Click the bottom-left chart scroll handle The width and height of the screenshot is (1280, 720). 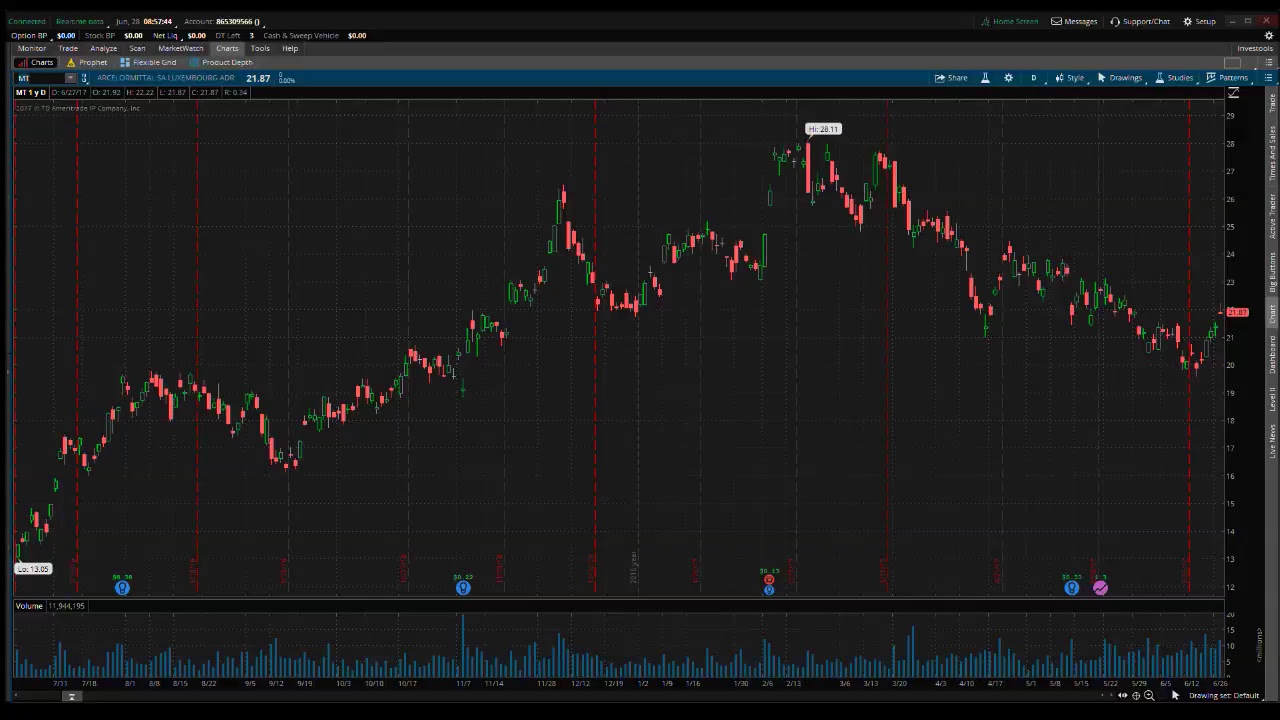(x=71, y=696)
